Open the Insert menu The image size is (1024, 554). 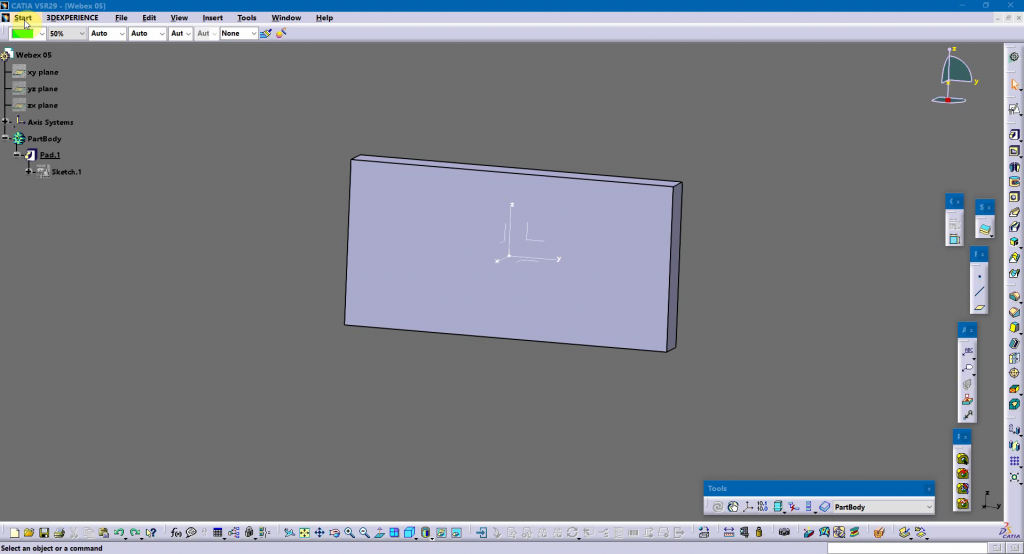tap(212, 18)
